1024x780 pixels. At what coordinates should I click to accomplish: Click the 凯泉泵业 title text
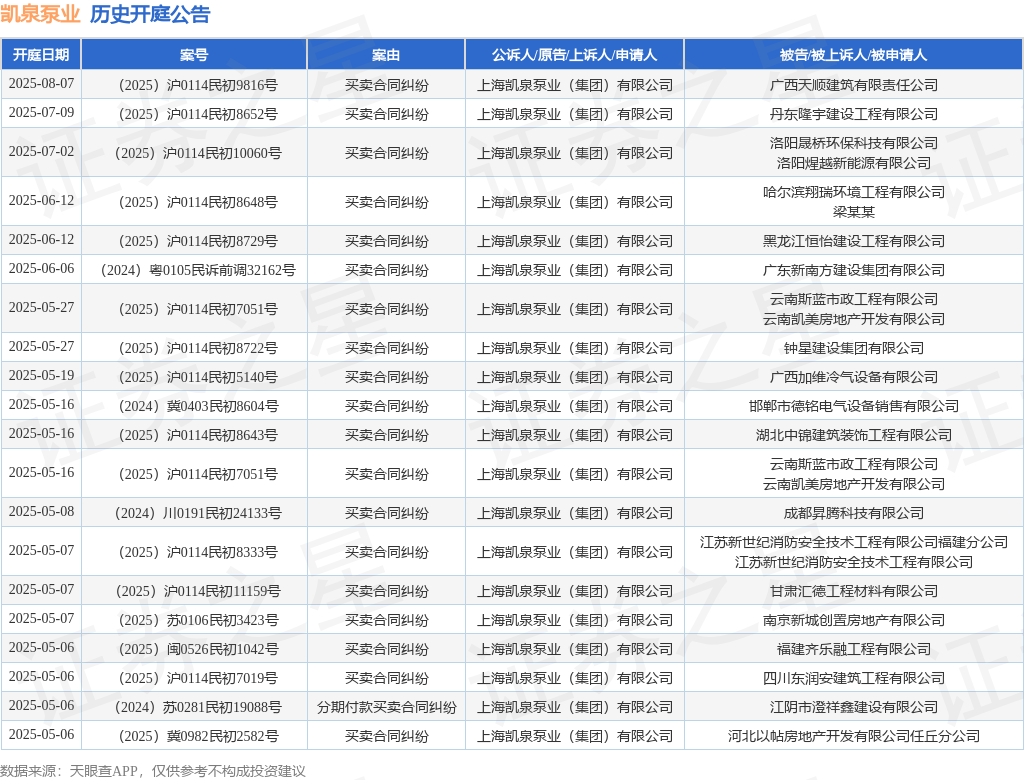pyautogui.click(x=40, y=14)
